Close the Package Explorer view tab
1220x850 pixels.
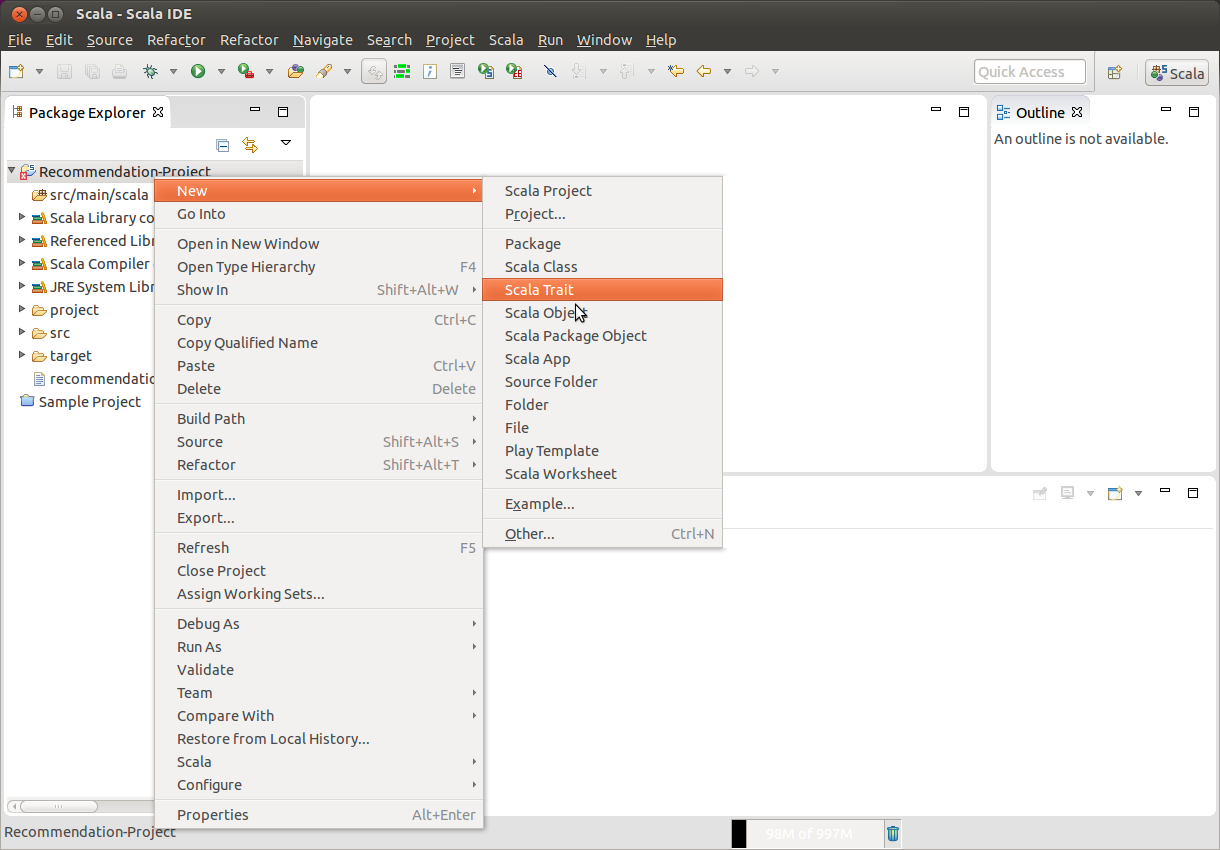pos(158,112)
